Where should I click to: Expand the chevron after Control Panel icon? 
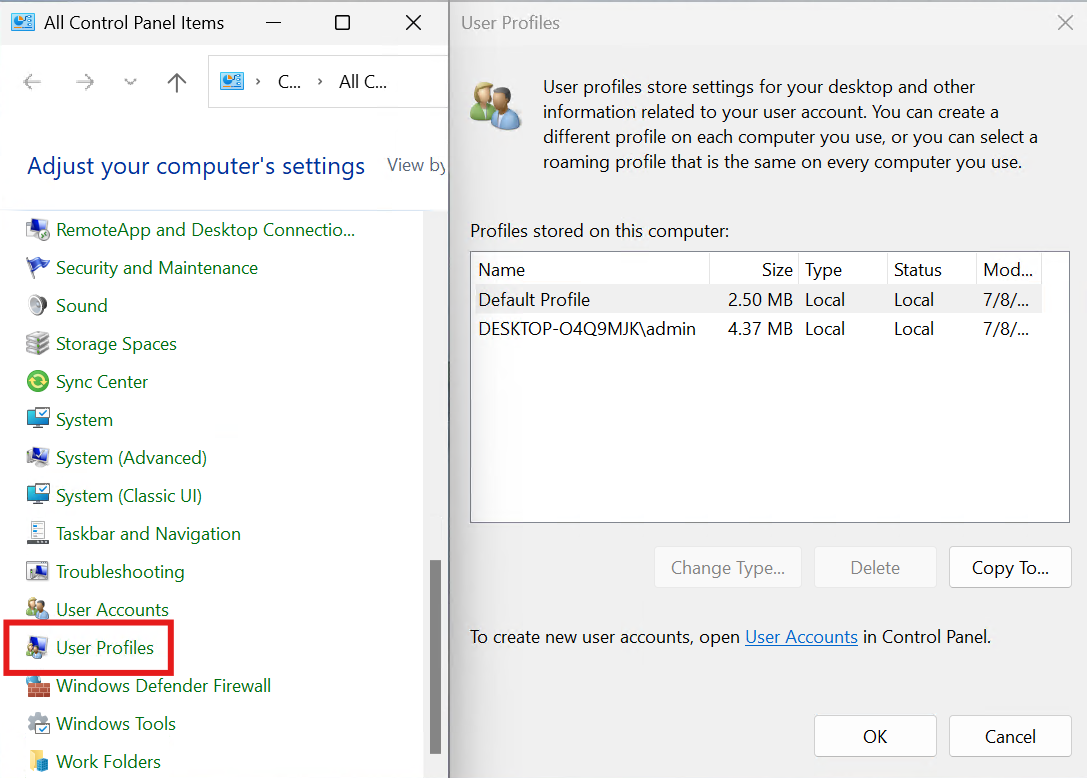[258, 82]
